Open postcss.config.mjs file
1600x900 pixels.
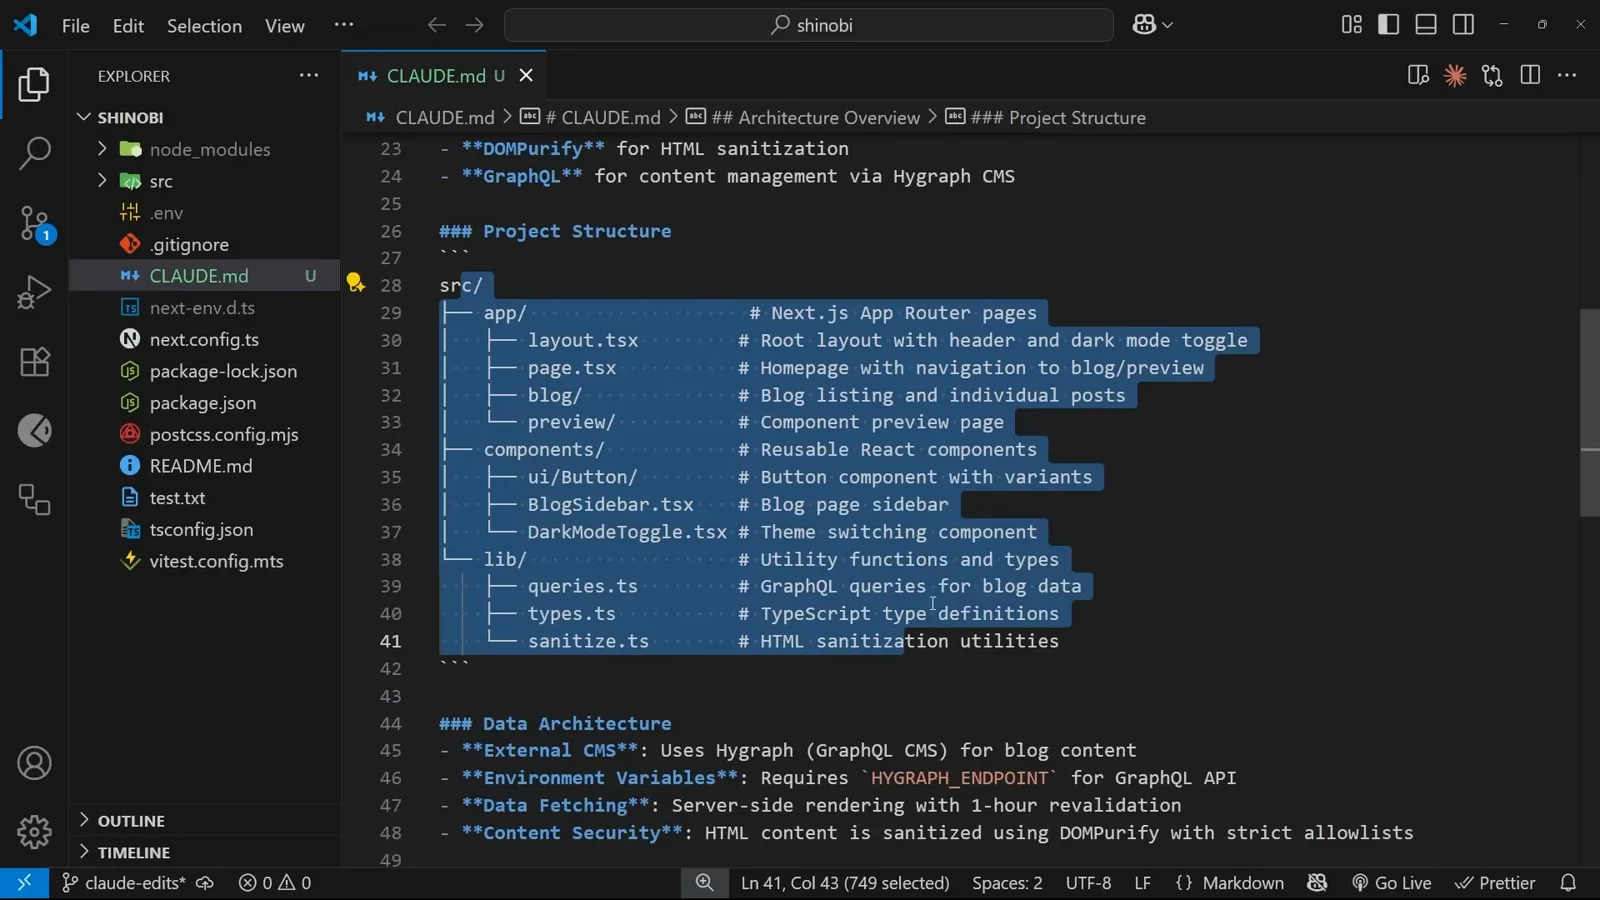pyautogui.click(x=204, y=434)
